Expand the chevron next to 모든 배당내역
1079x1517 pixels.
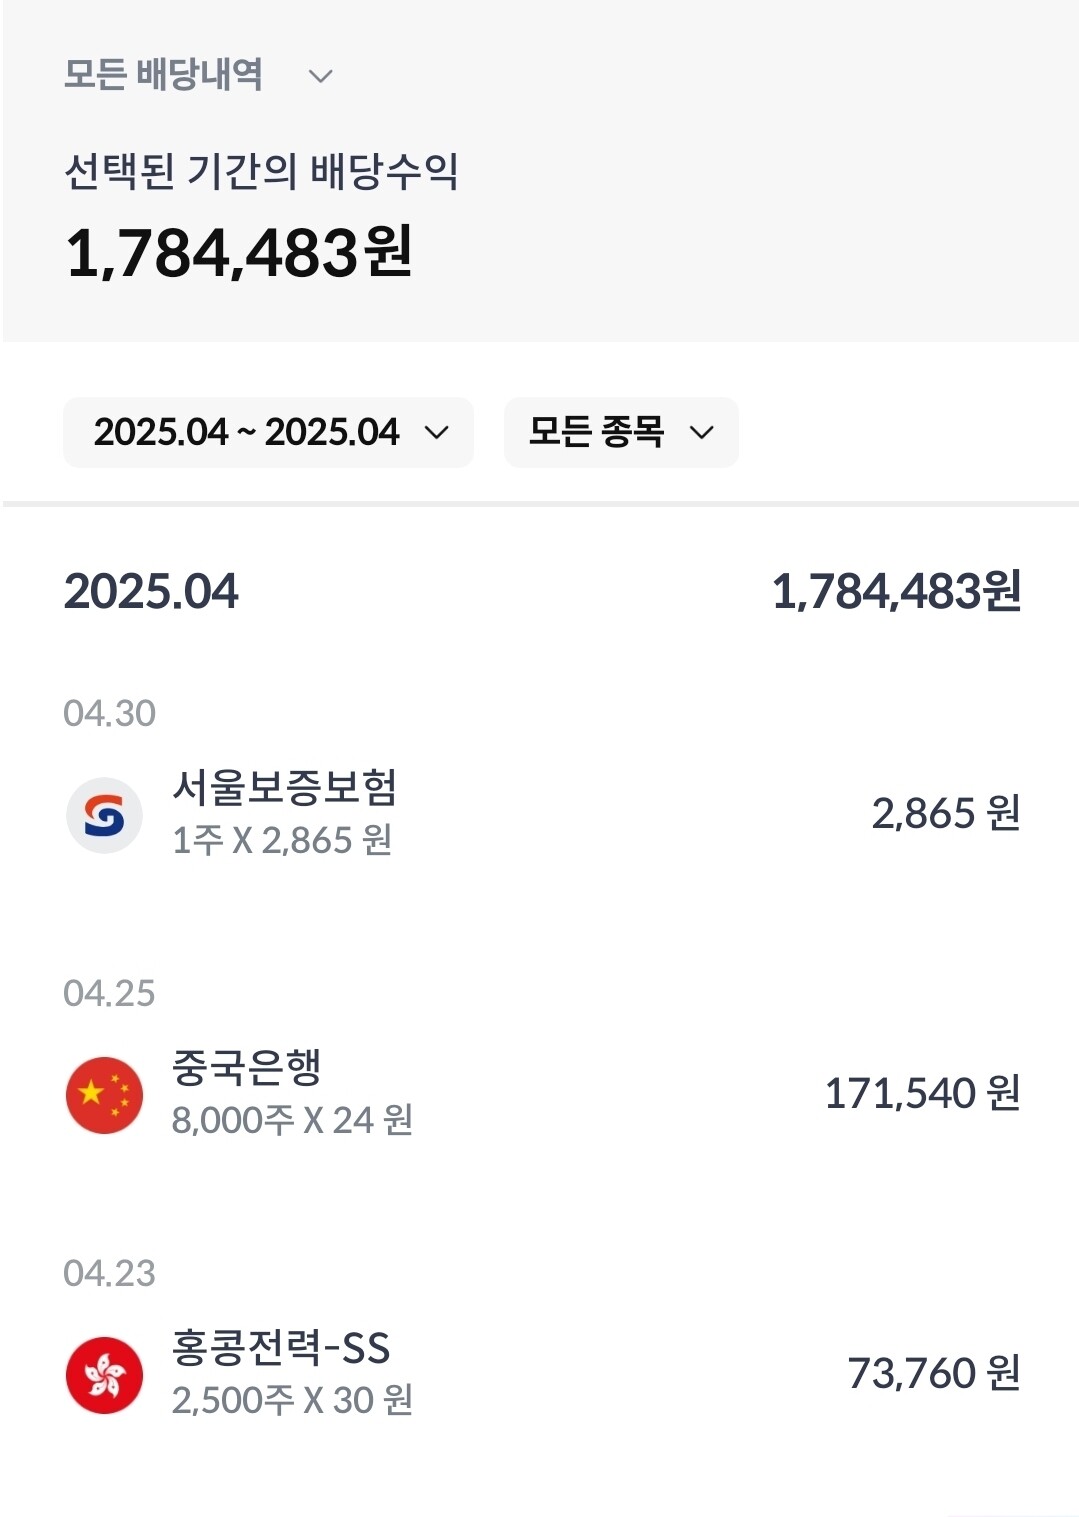coord(320,76)
